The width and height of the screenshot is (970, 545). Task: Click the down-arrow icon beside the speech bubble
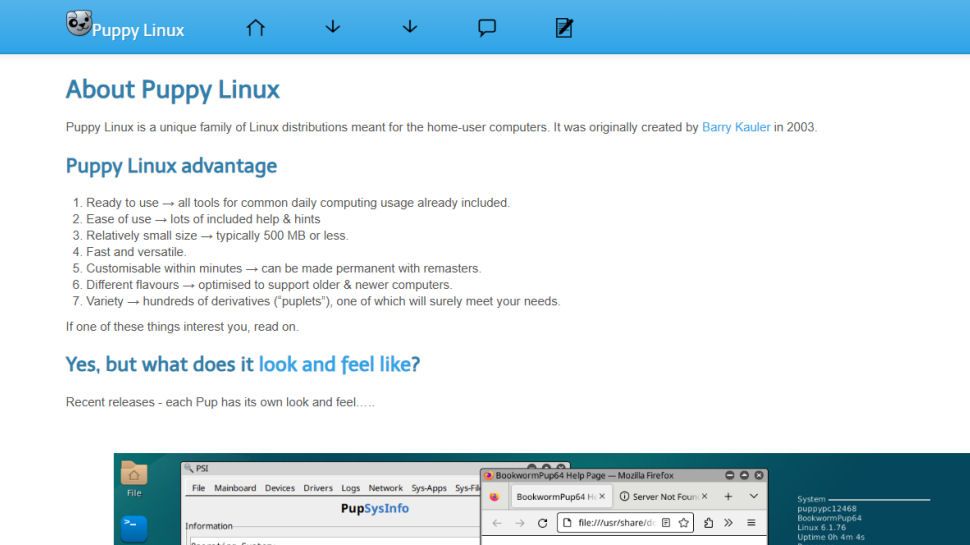click(410, 28)
